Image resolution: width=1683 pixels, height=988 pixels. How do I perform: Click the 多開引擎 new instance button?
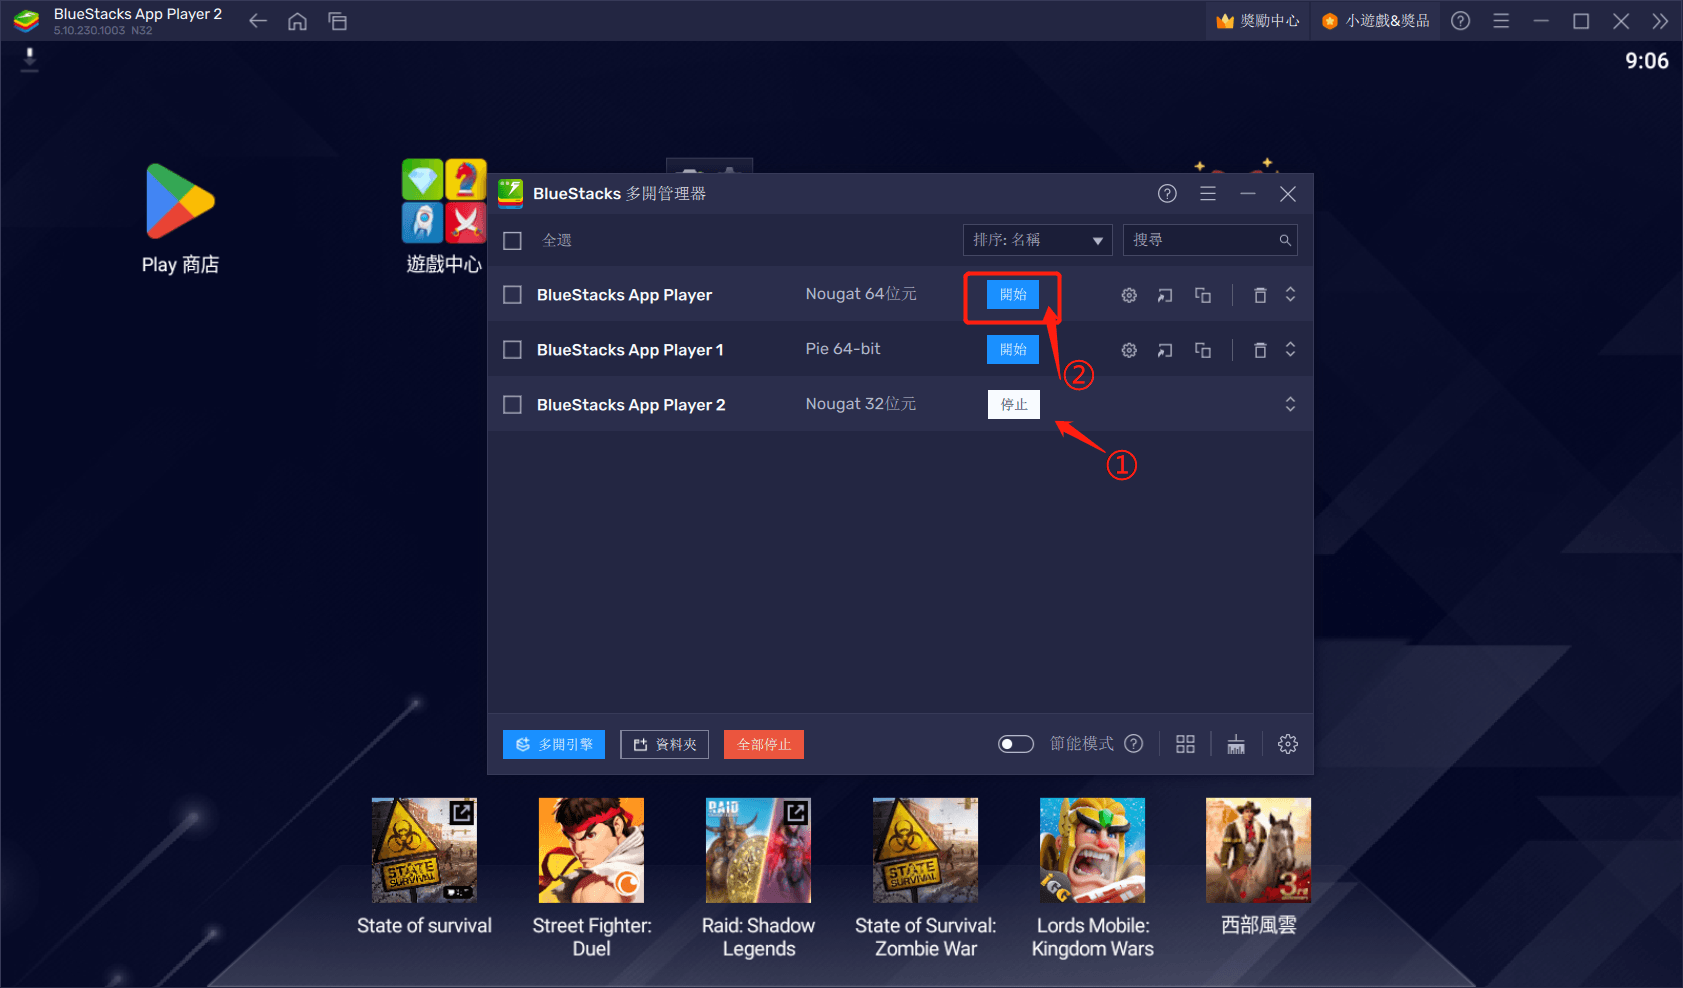pos(554,744)
